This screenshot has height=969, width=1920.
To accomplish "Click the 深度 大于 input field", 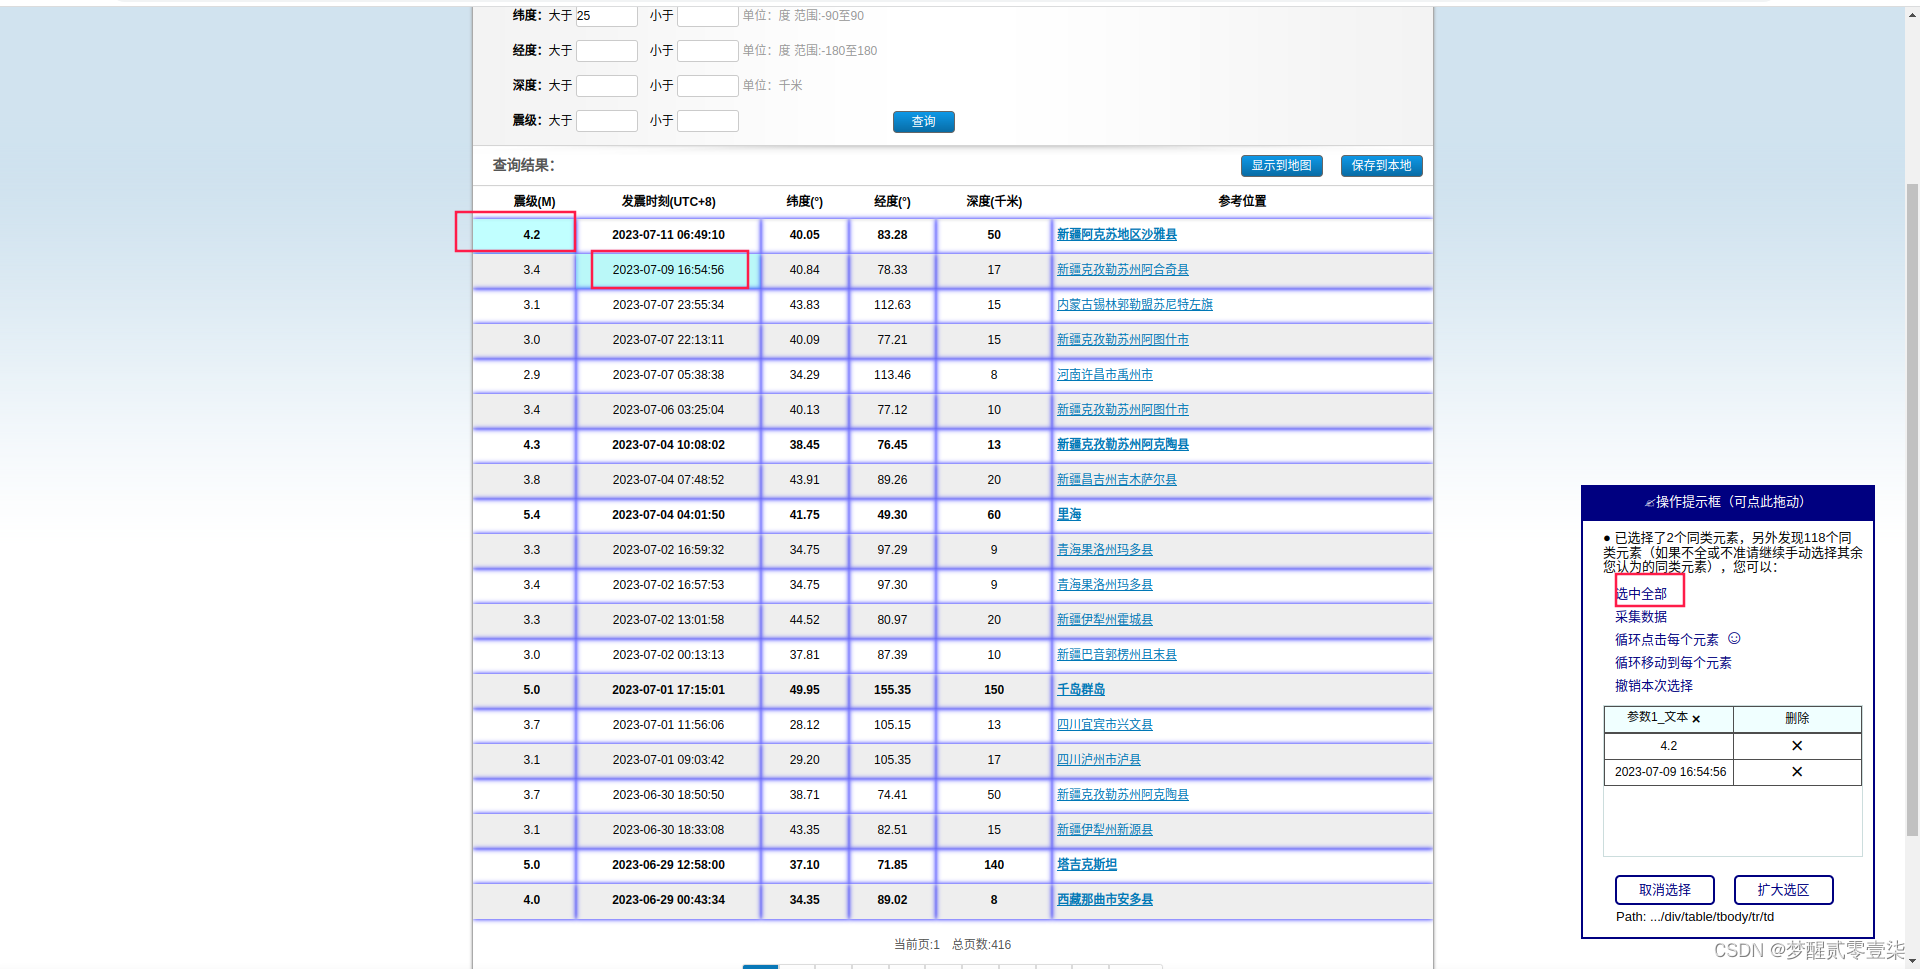I will coord(606,86).
